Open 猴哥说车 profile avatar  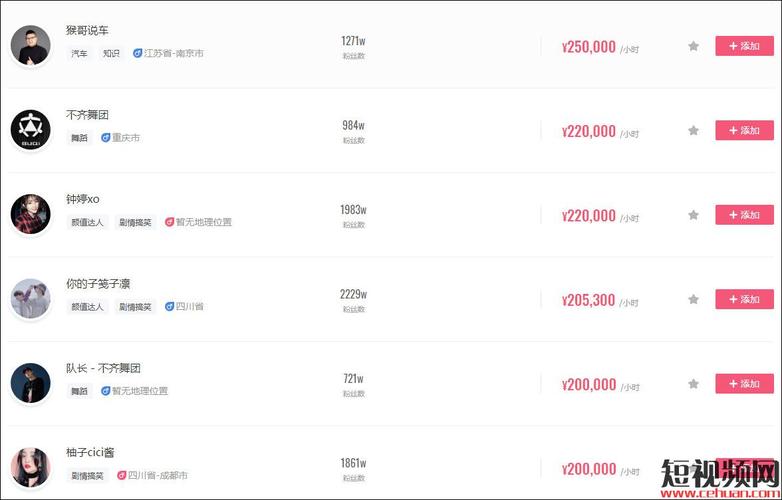(x=30, y=45)
